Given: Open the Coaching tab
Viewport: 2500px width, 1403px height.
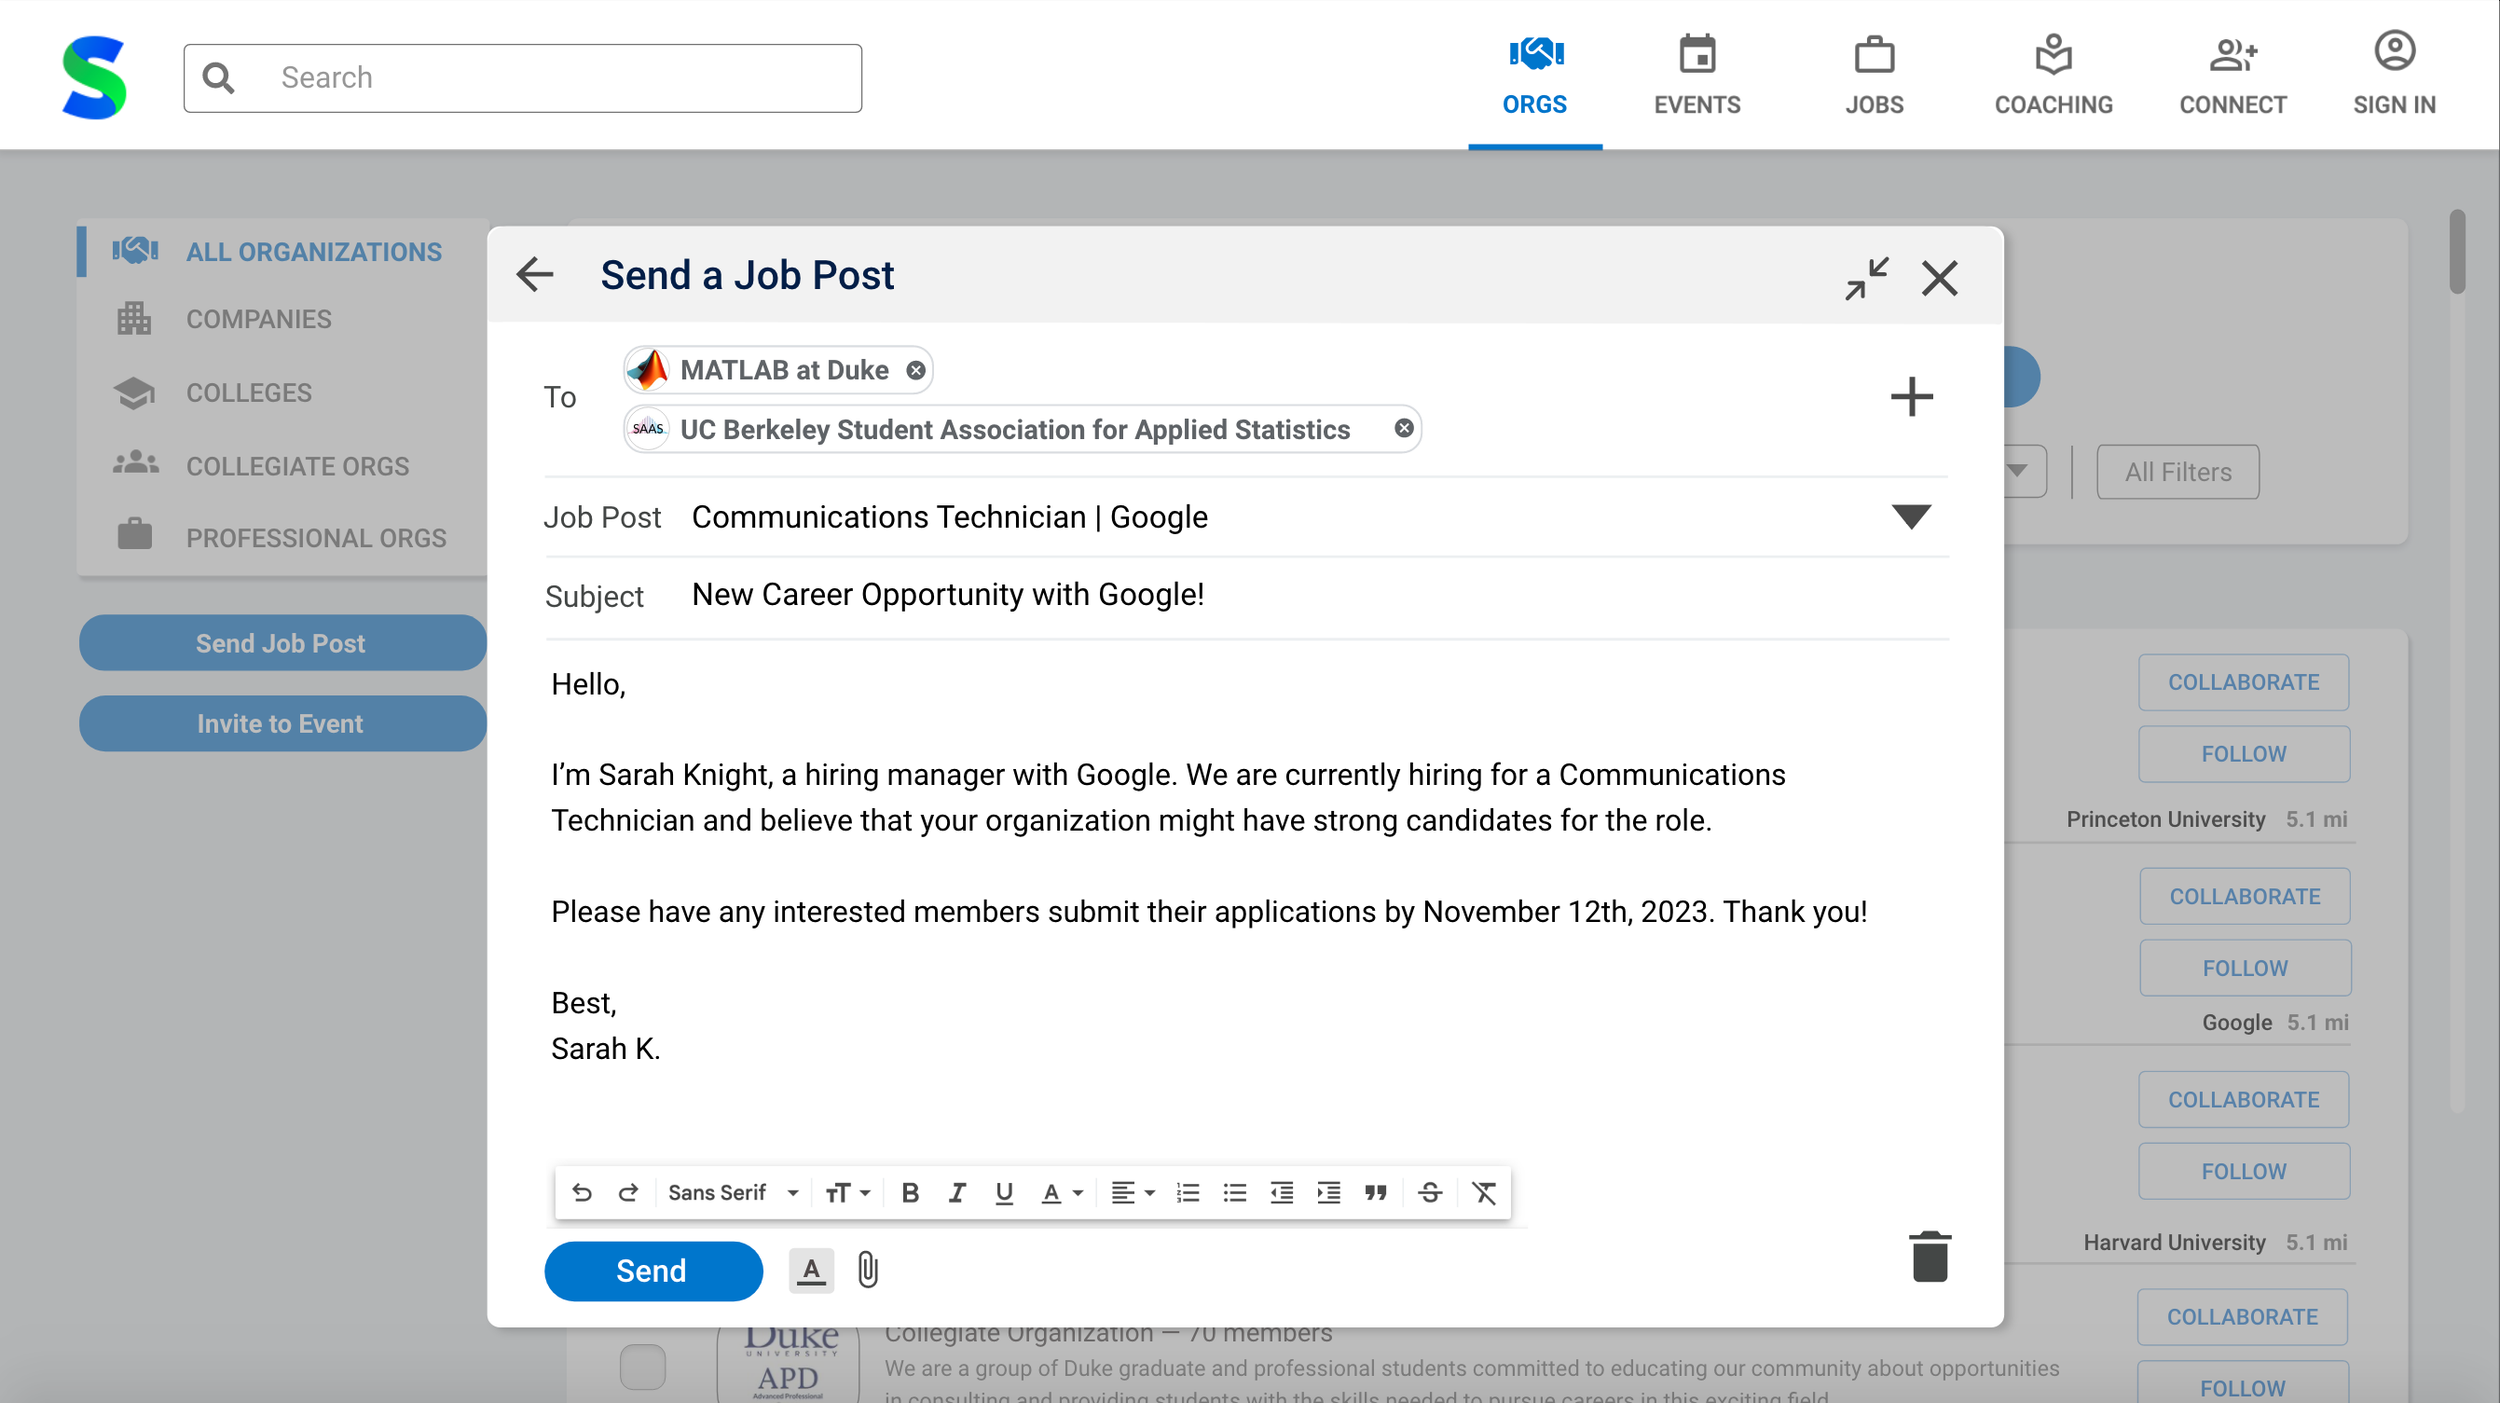Looking at the screenshot, I should [2053, 76].
